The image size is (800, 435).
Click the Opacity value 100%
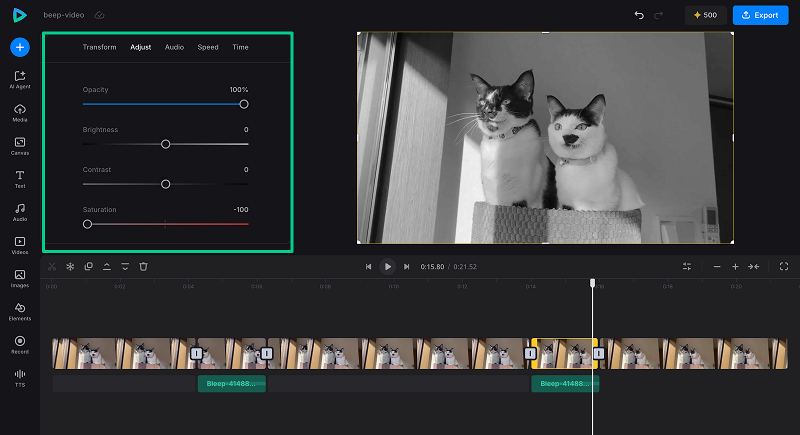[239, 90]
